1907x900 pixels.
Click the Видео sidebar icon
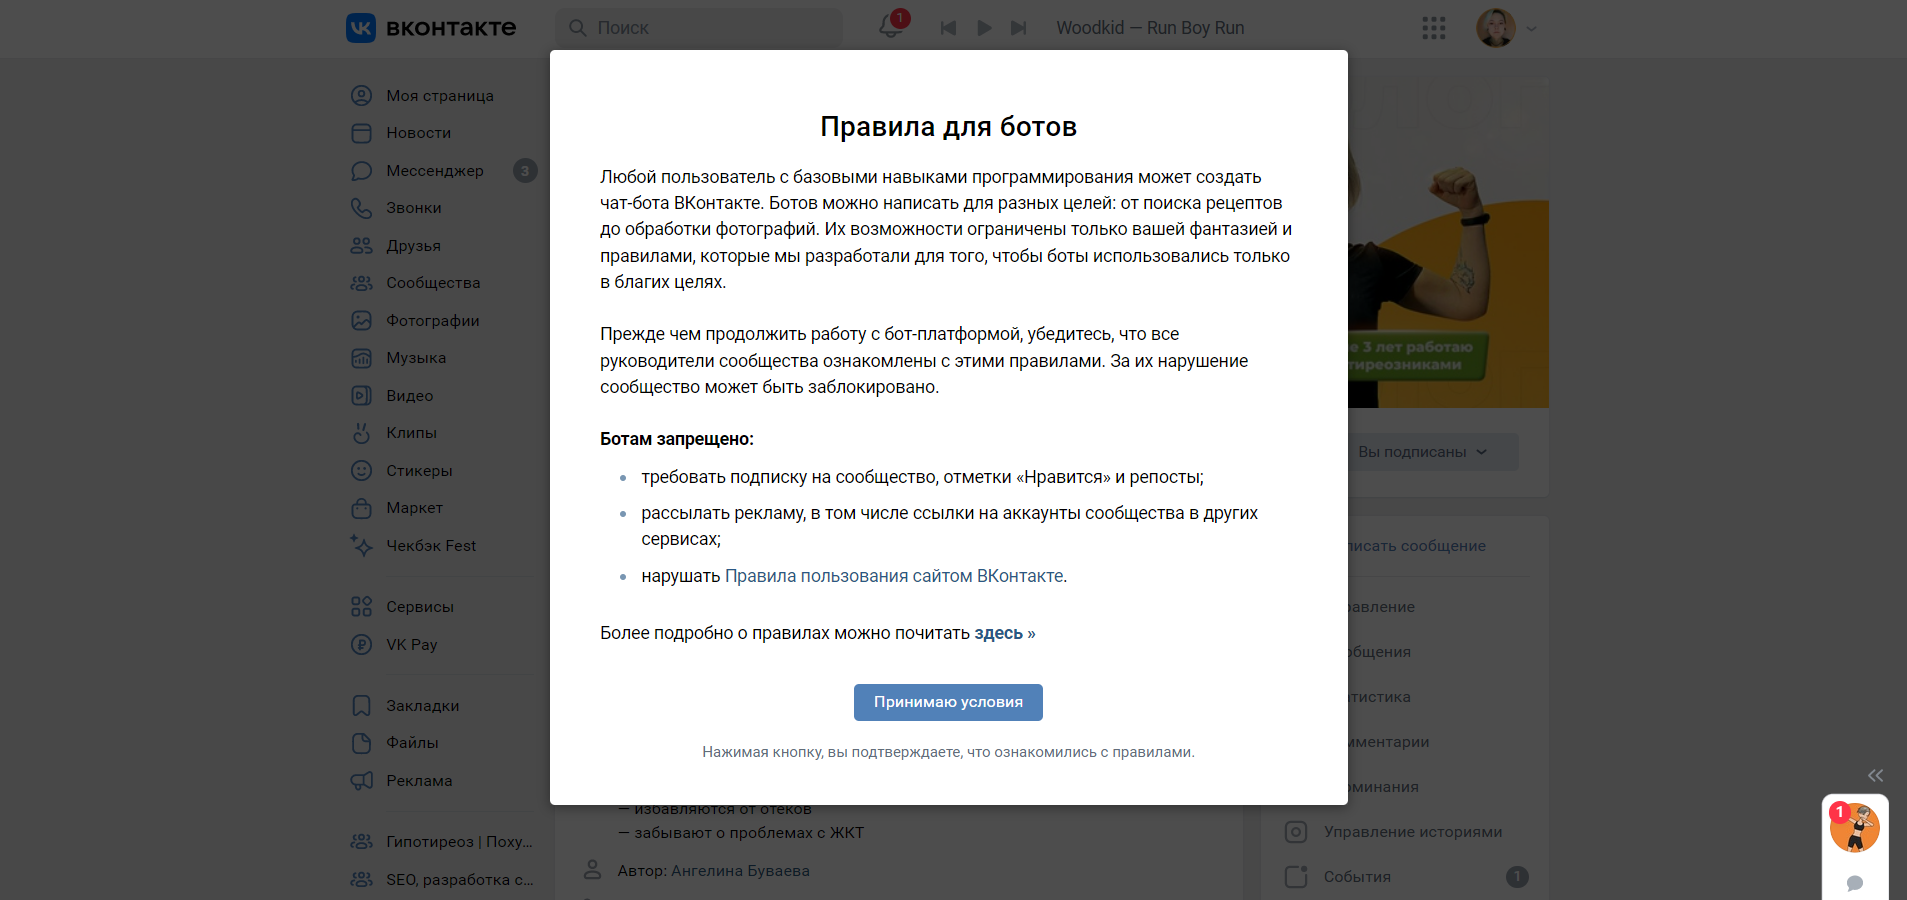(361, 396)
